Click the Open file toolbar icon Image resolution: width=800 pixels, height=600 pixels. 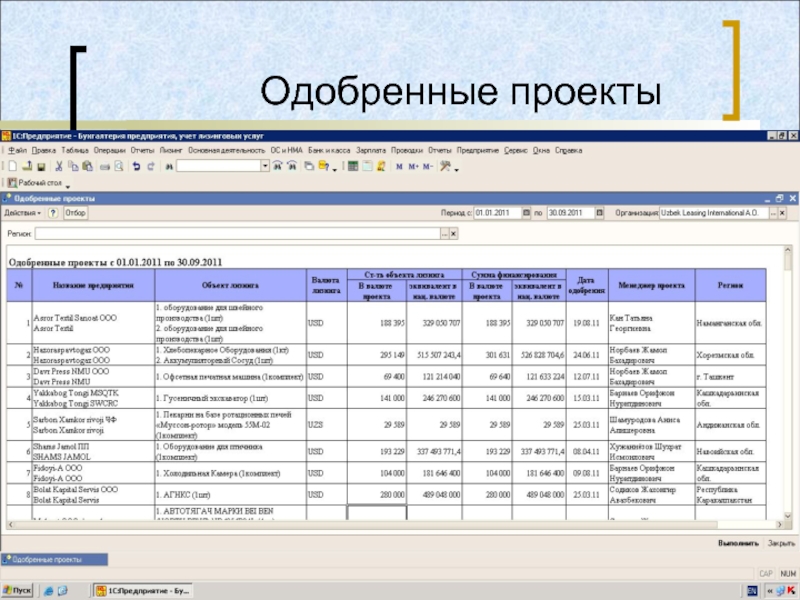tap(28, 166)
